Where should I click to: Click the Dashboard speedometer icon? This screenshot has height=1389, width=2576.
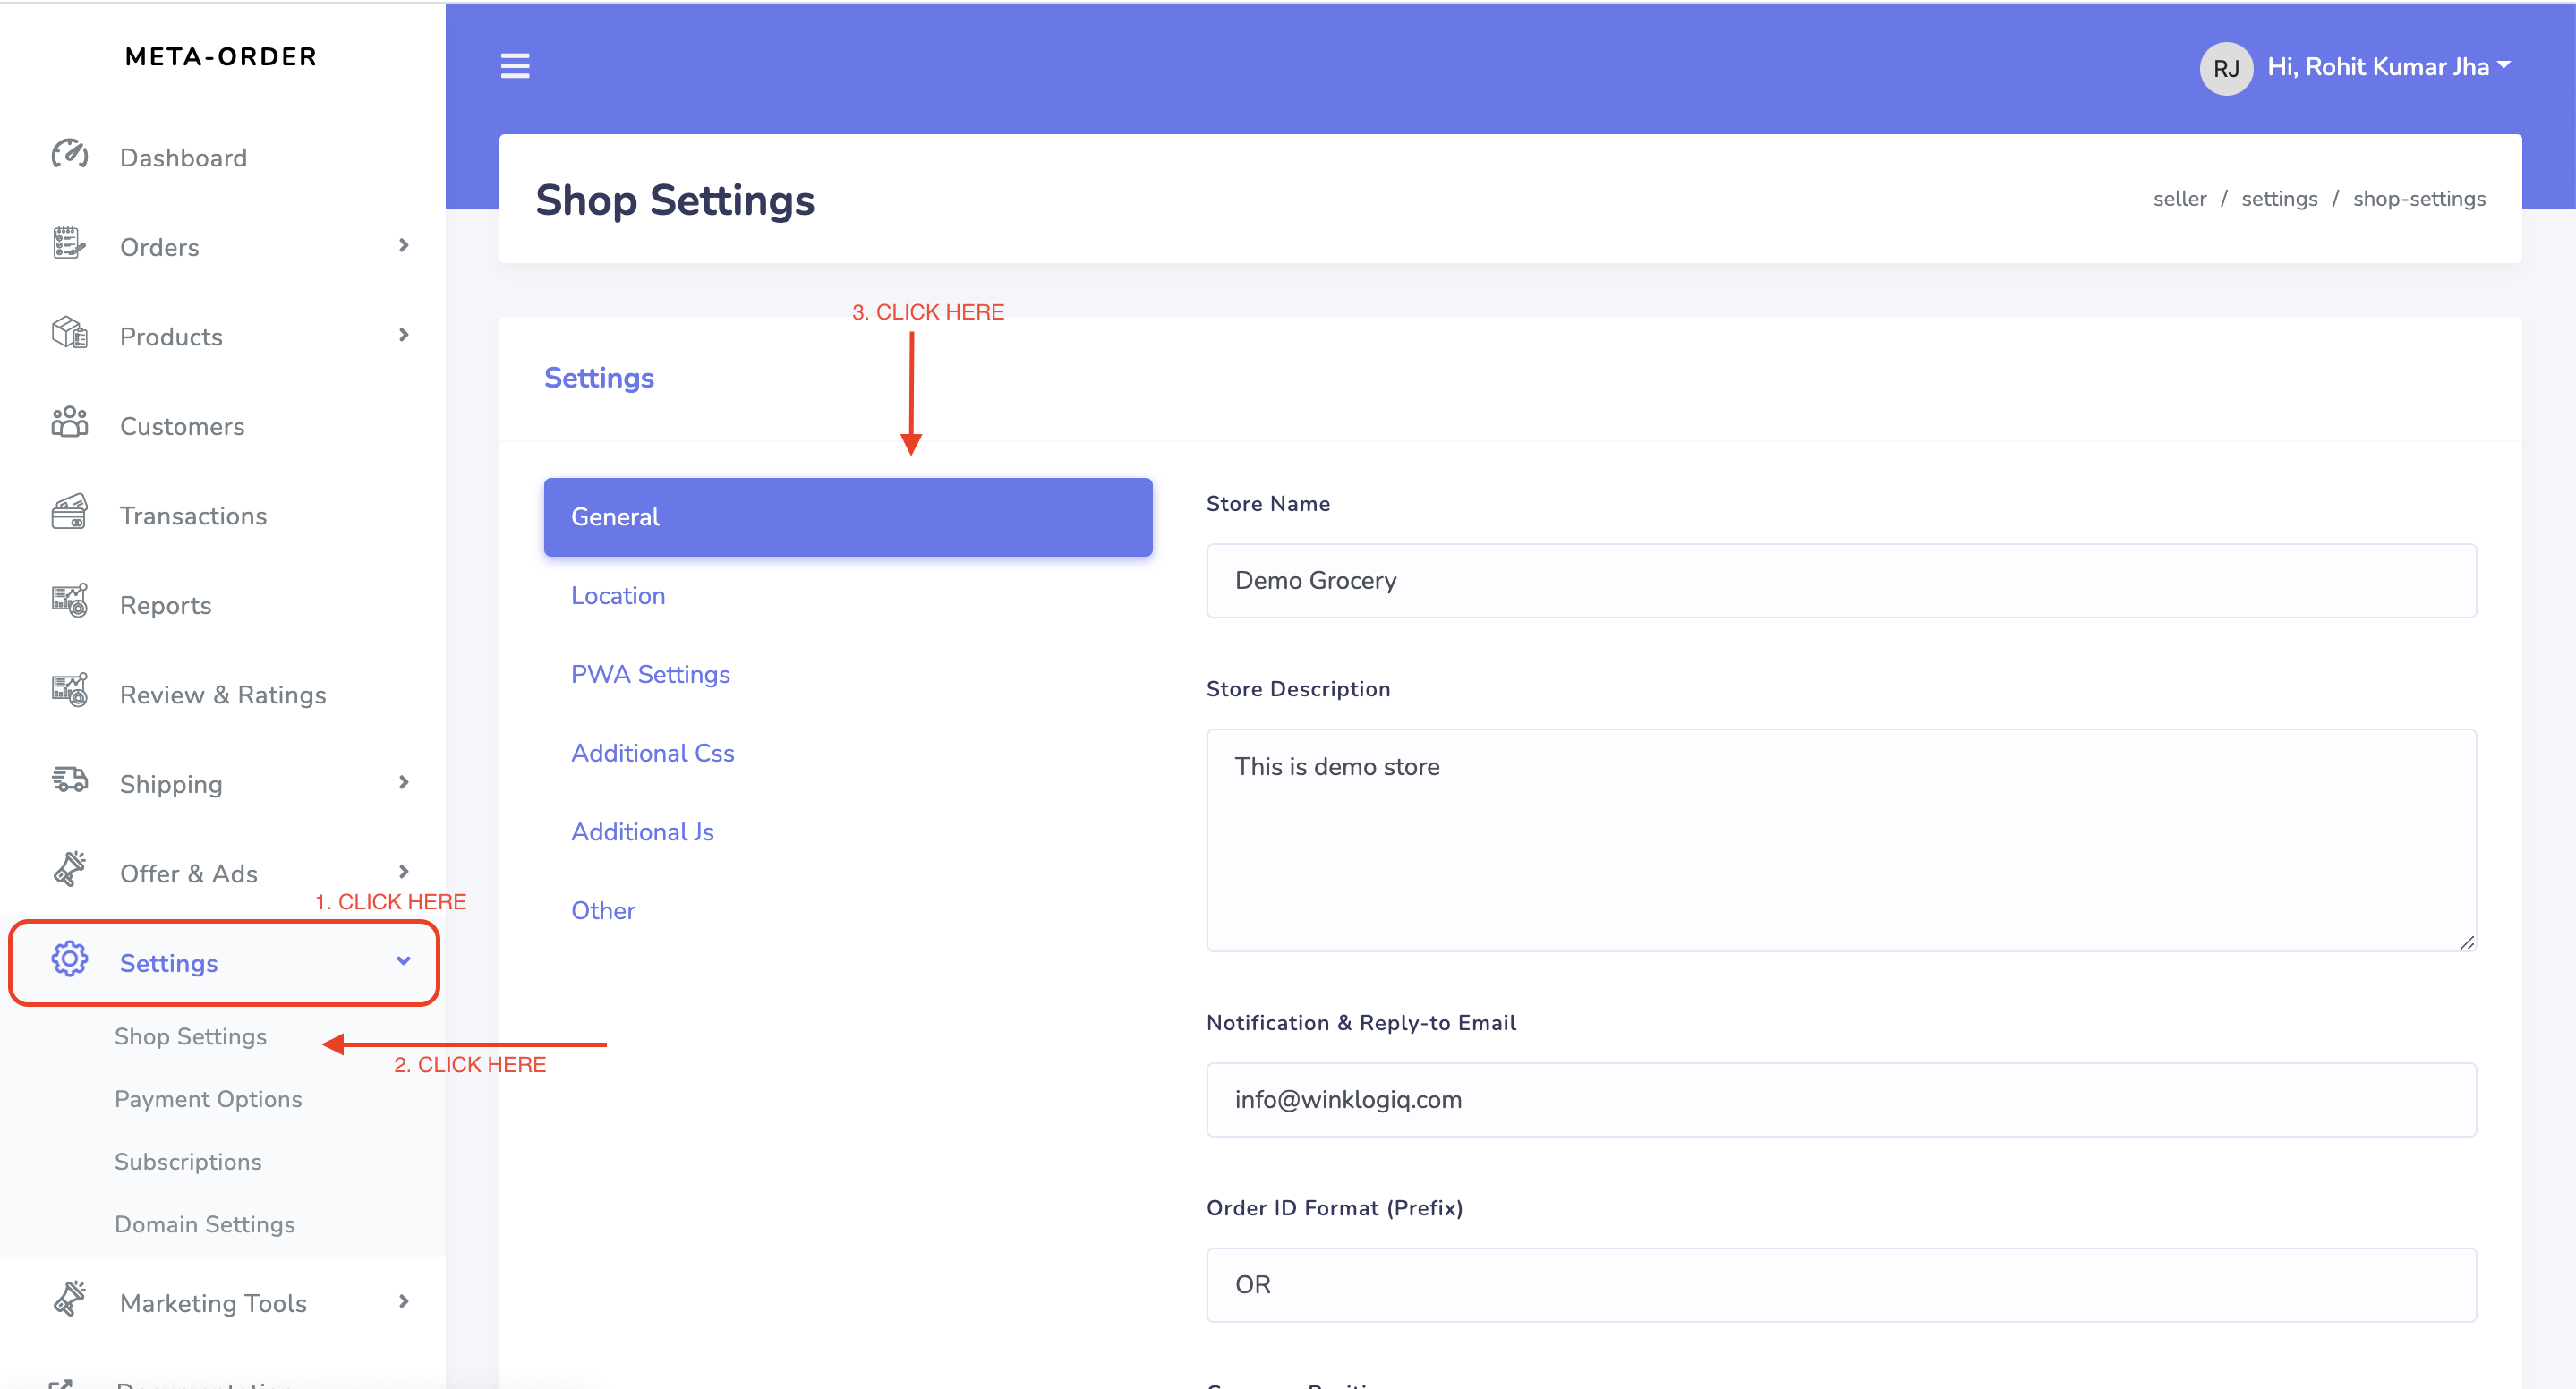69,155
